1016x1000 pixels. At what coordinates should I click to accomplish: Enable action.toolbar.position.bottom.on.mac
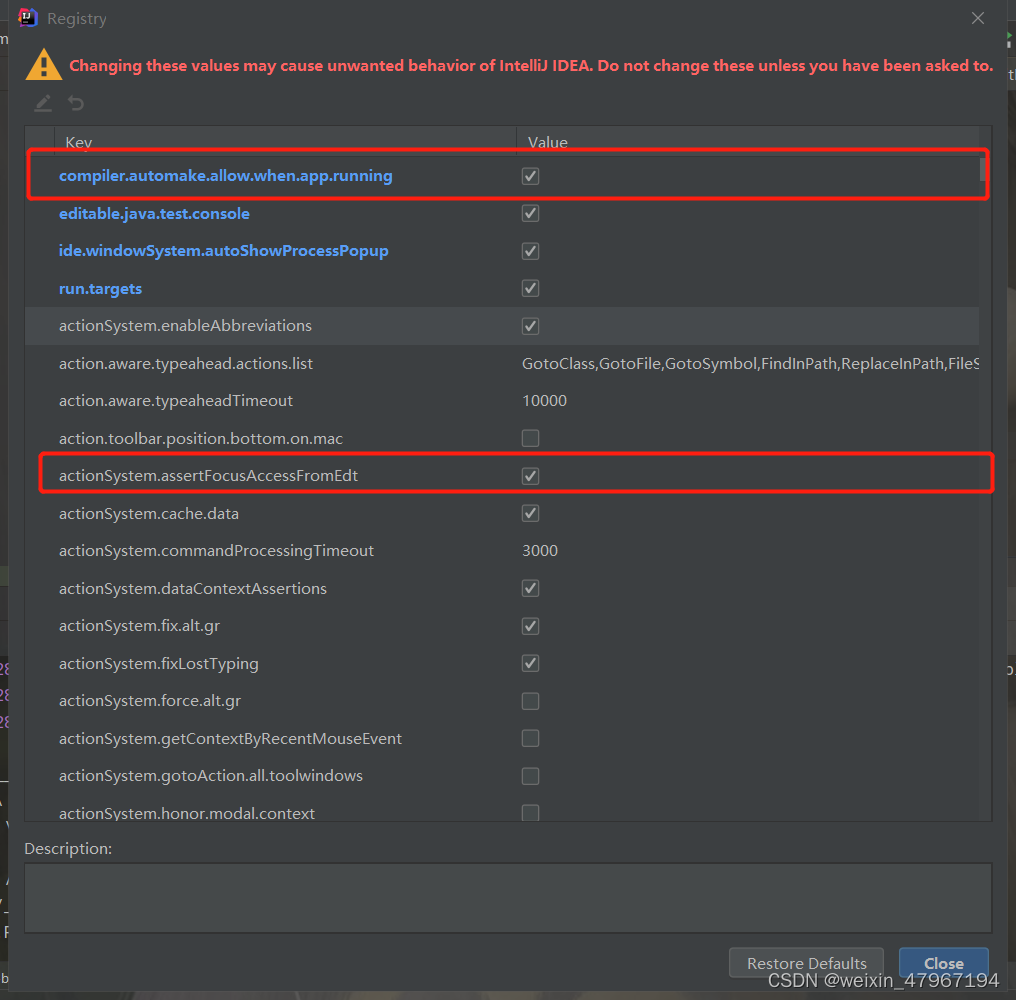530,438
